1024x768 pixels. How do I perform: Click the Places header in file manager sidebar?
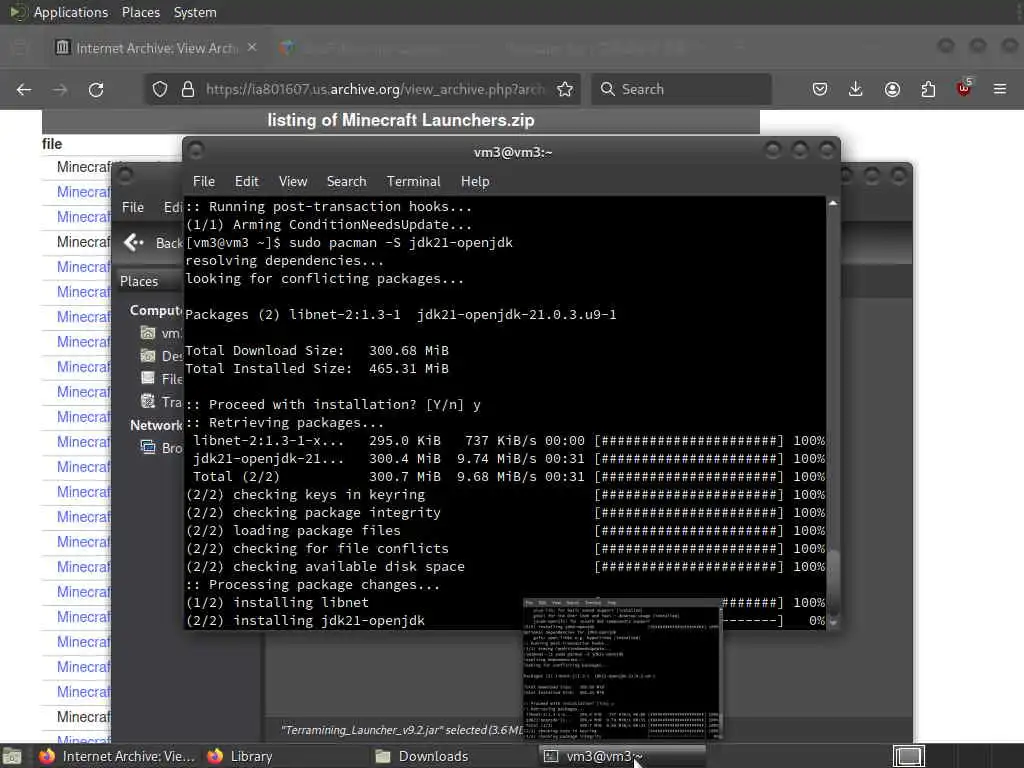(139, 281)
